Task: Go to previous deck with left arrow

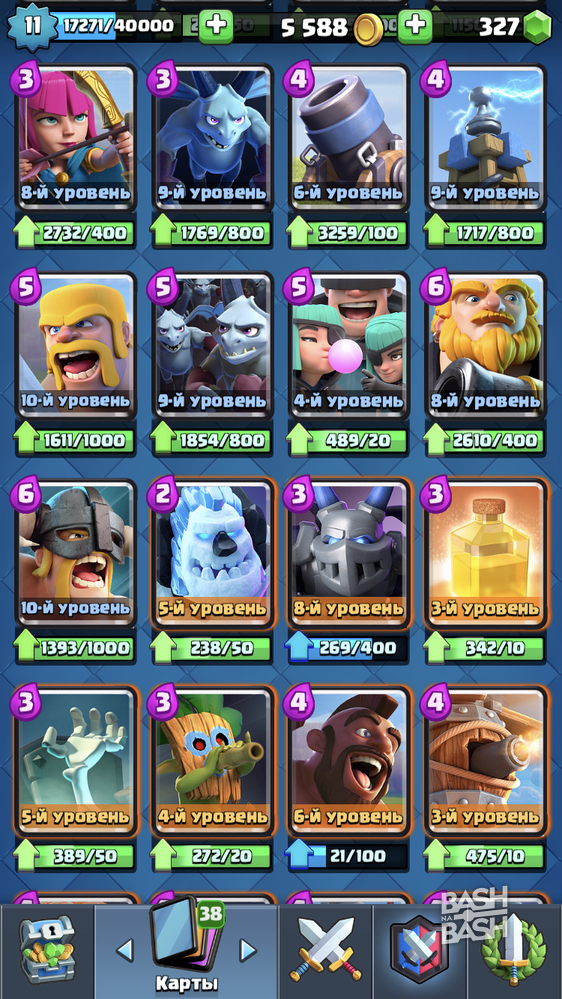Action: (125, 950)
